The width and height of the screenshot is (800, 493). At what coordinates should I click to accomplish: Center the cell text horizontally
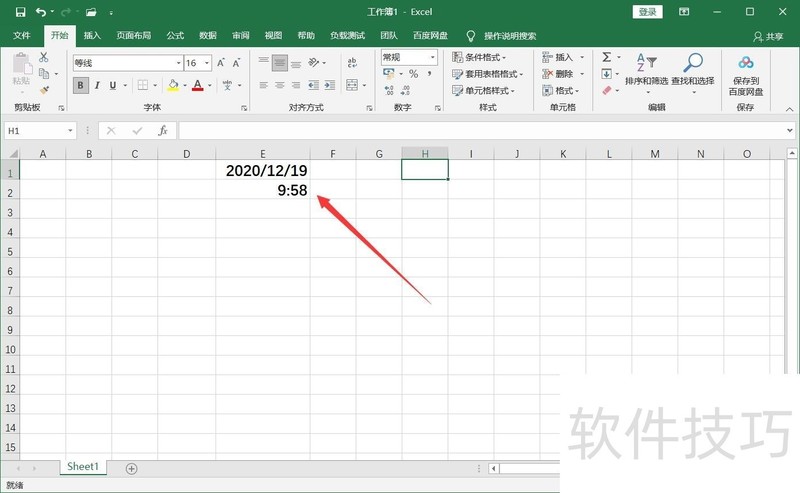280,85
